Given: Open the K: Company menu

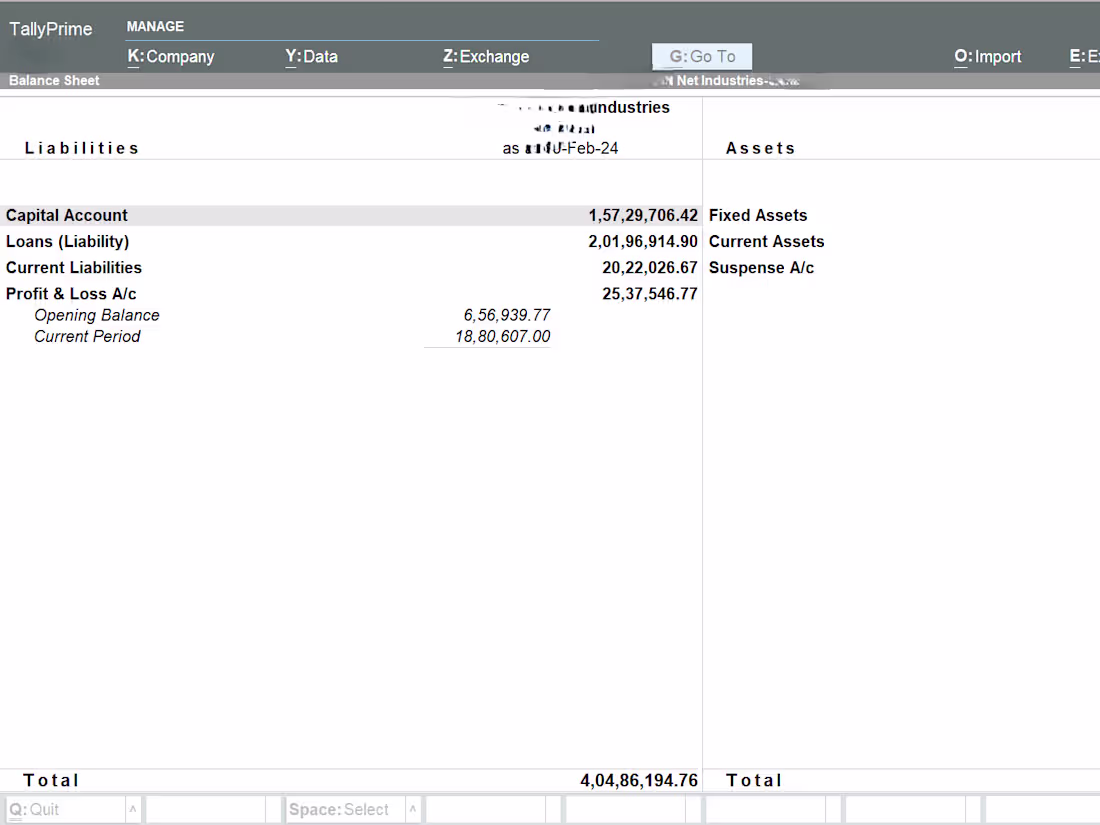Looking at the screenshot, I should [170, 57].
